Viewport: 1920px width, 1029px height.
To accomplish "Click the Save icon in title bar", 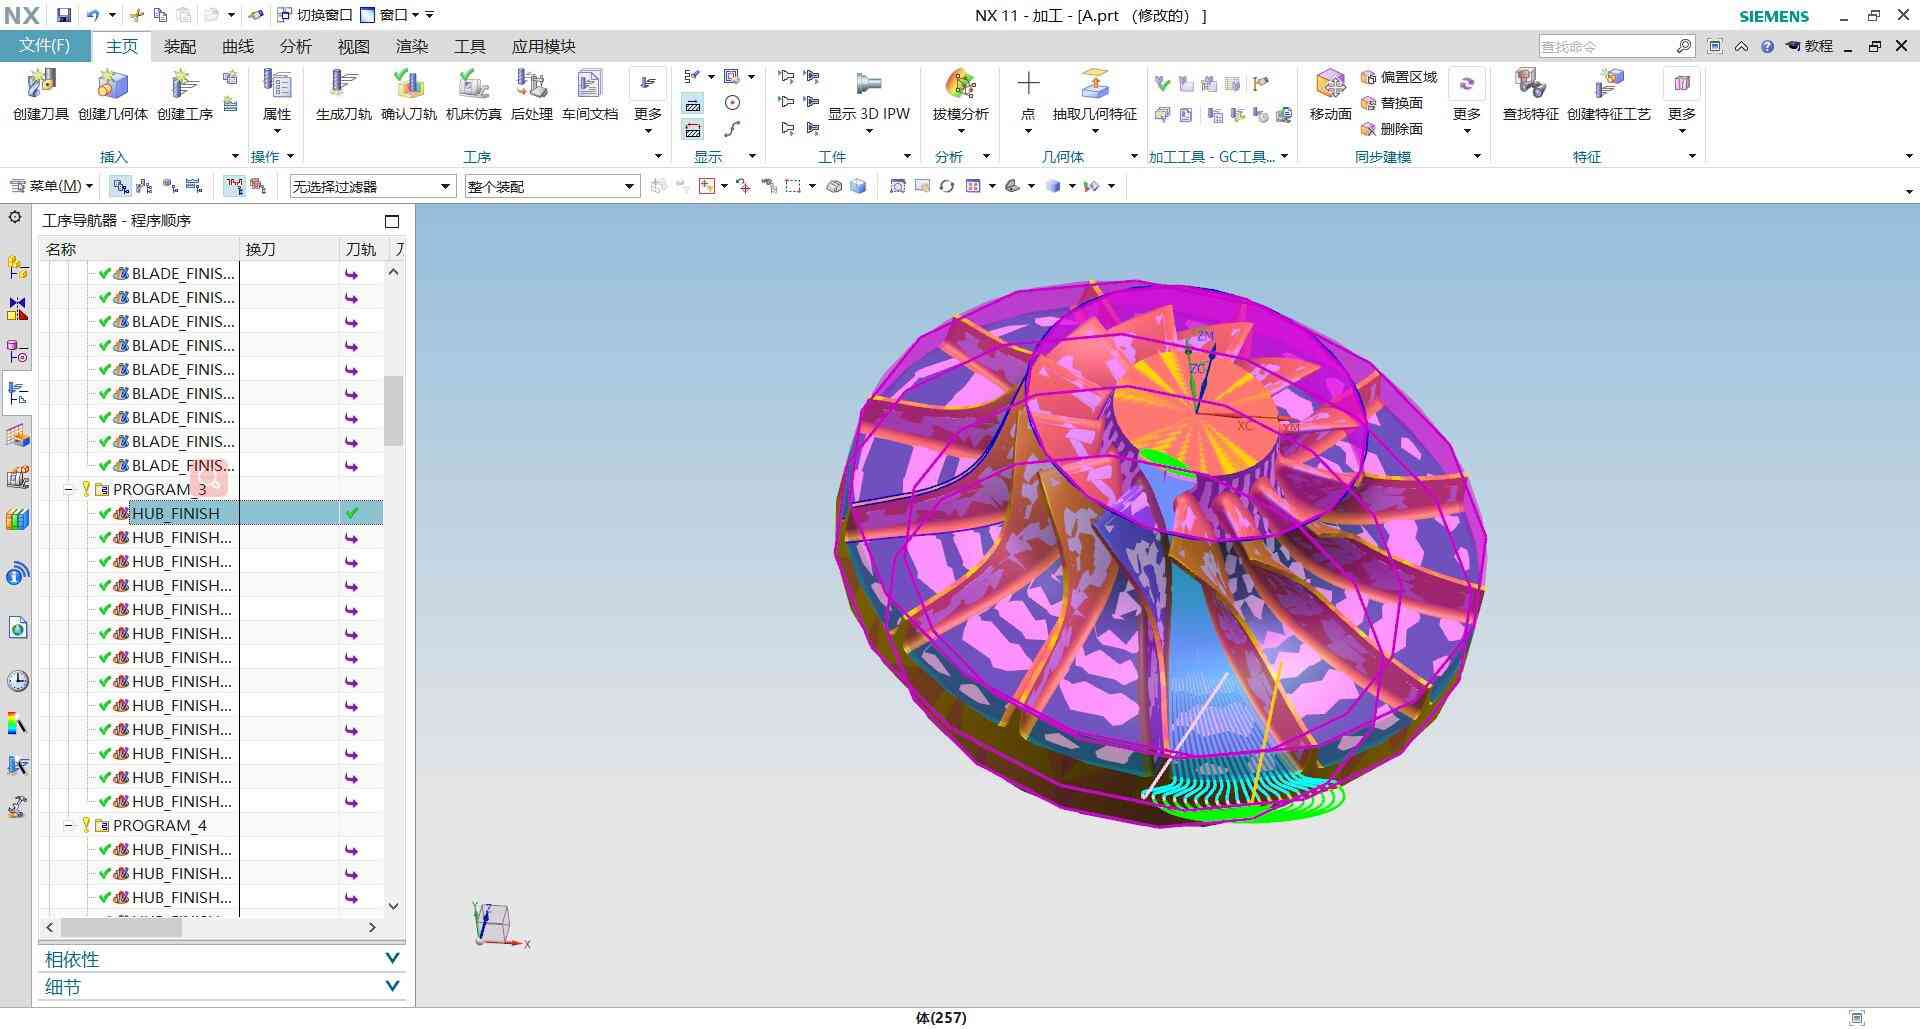I will (x=64, y=15).
